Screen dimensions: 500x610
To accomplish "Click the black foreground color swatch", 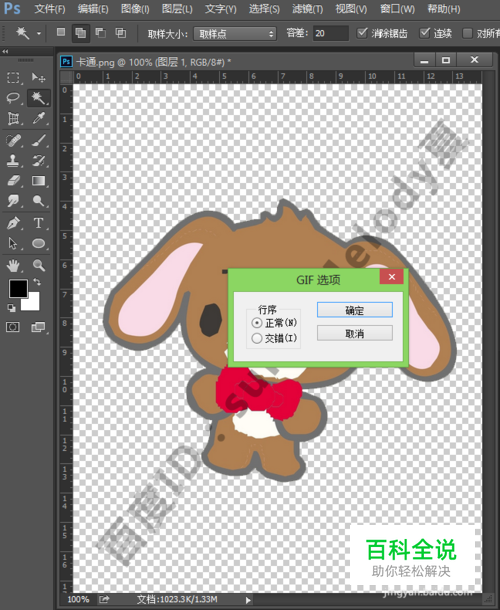I will click(x=18, y=288).
